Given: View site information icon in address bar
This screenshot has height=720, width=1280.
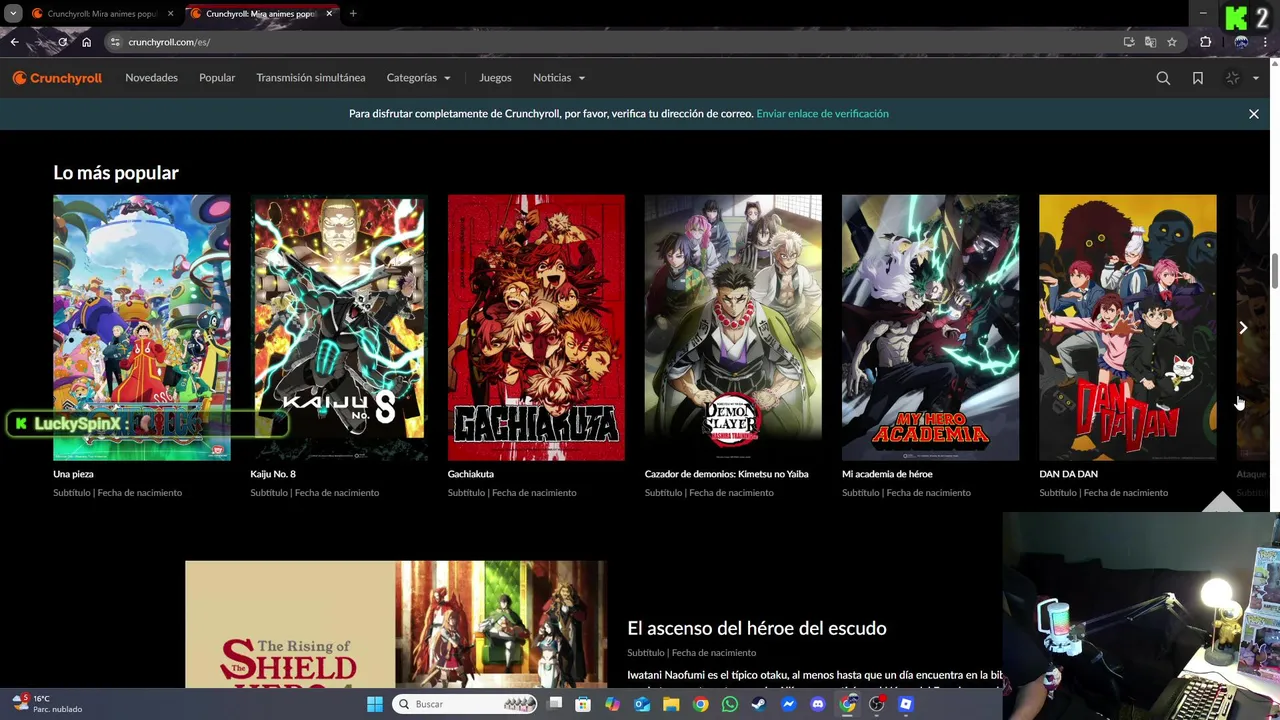Looking at the screenshot, I should [x=115, y=42].
